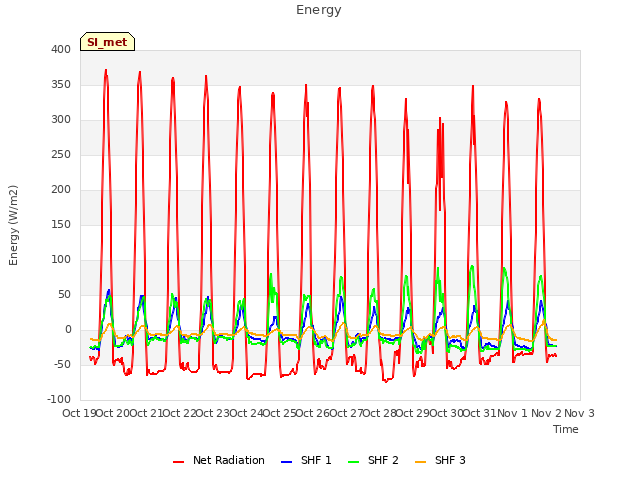Click the 0 y-axis tick label
The width and height of the screenshot is (640, 480).
tap(68, 329)
